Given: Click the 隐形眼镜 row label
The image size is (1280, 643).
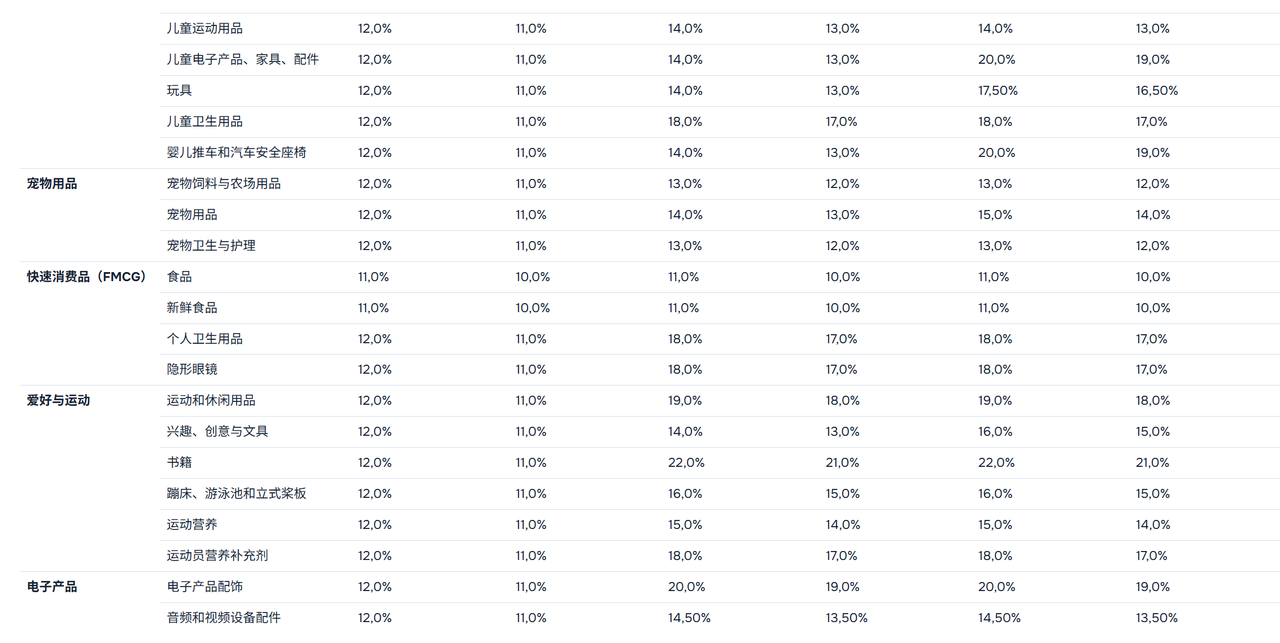Looking at the screenshot, I should point(192,370).
